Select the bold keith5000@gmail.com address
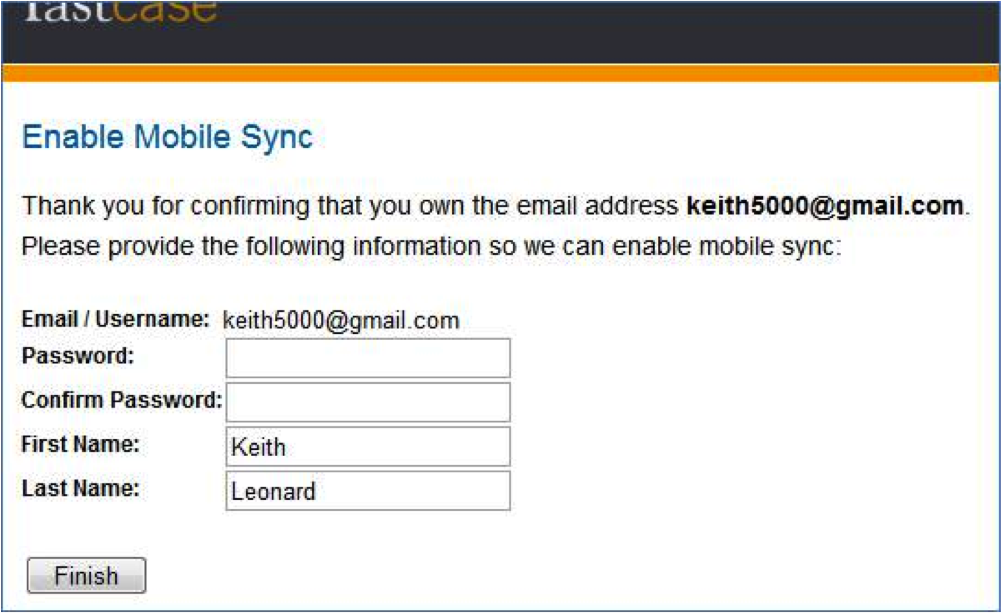Screen dimensions: 1001x613 [x=825, y=207]
